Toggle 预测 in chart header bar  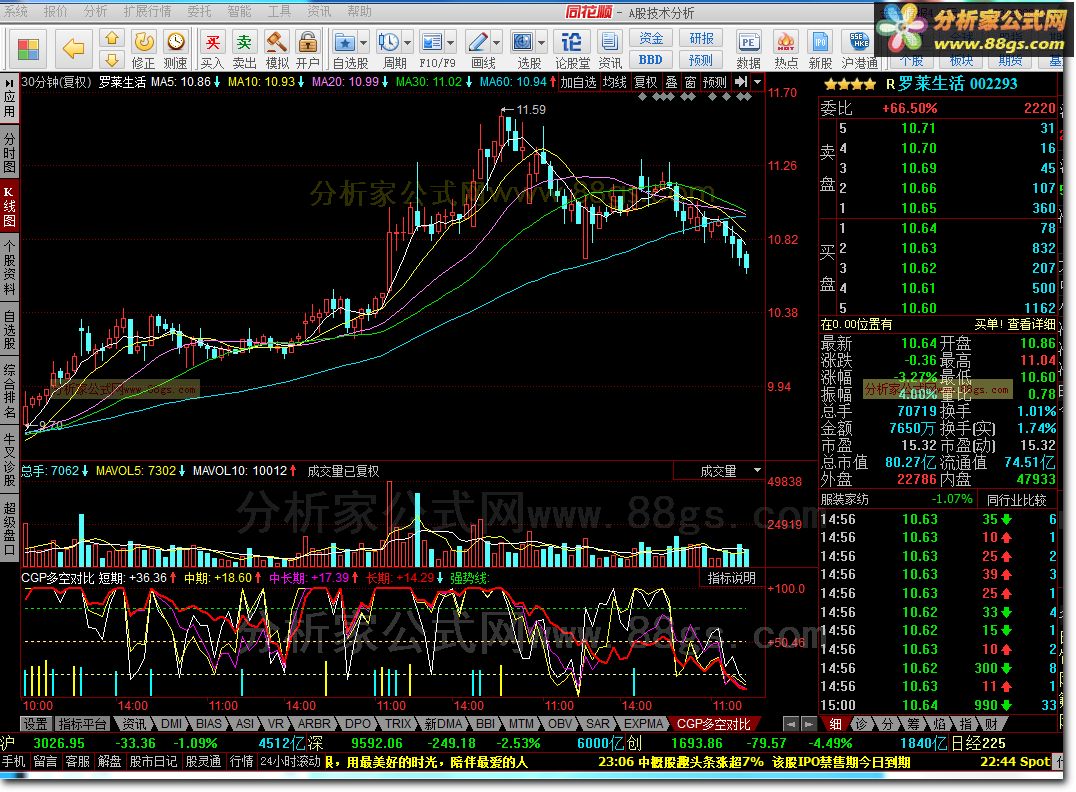click(714, 82)
